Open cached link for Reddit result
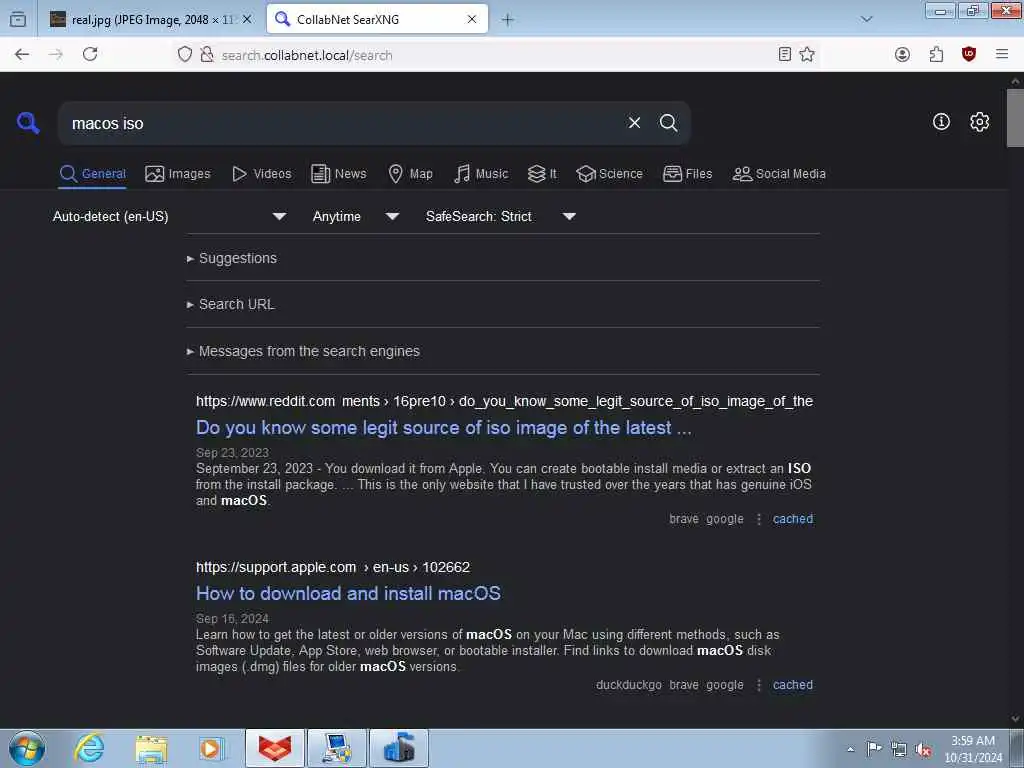 tap(793, 519)
